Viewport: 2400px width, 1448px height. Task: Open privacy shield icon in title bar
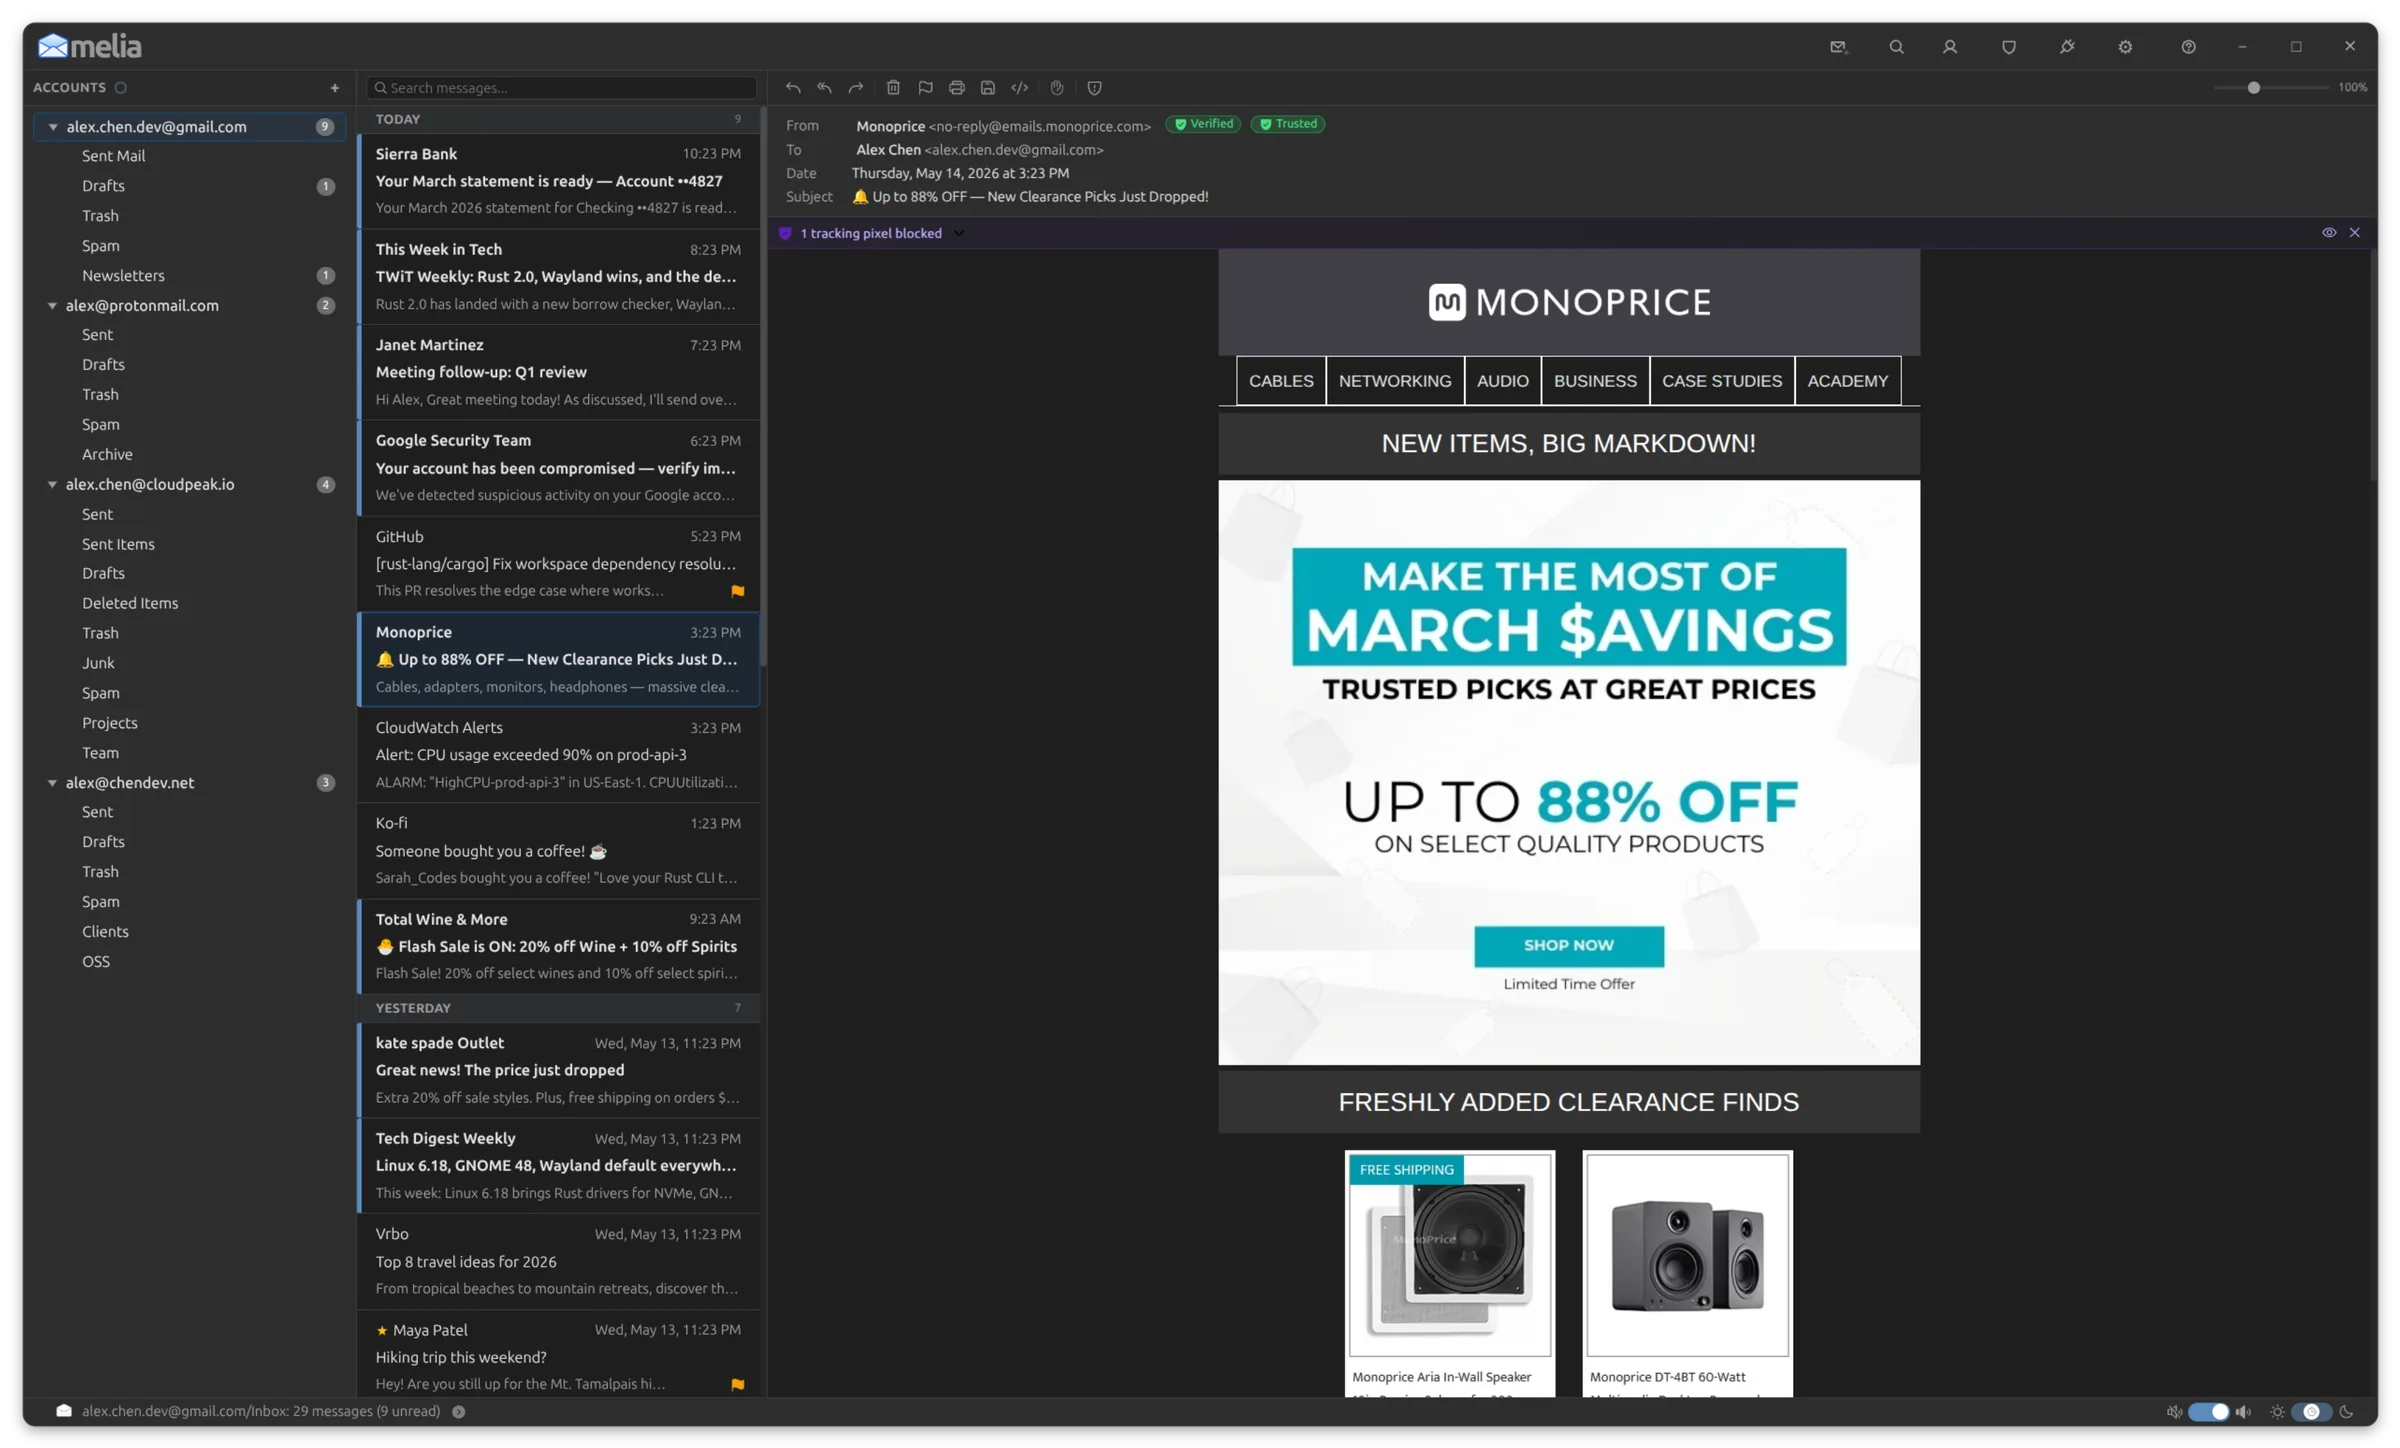point(2009,47)
